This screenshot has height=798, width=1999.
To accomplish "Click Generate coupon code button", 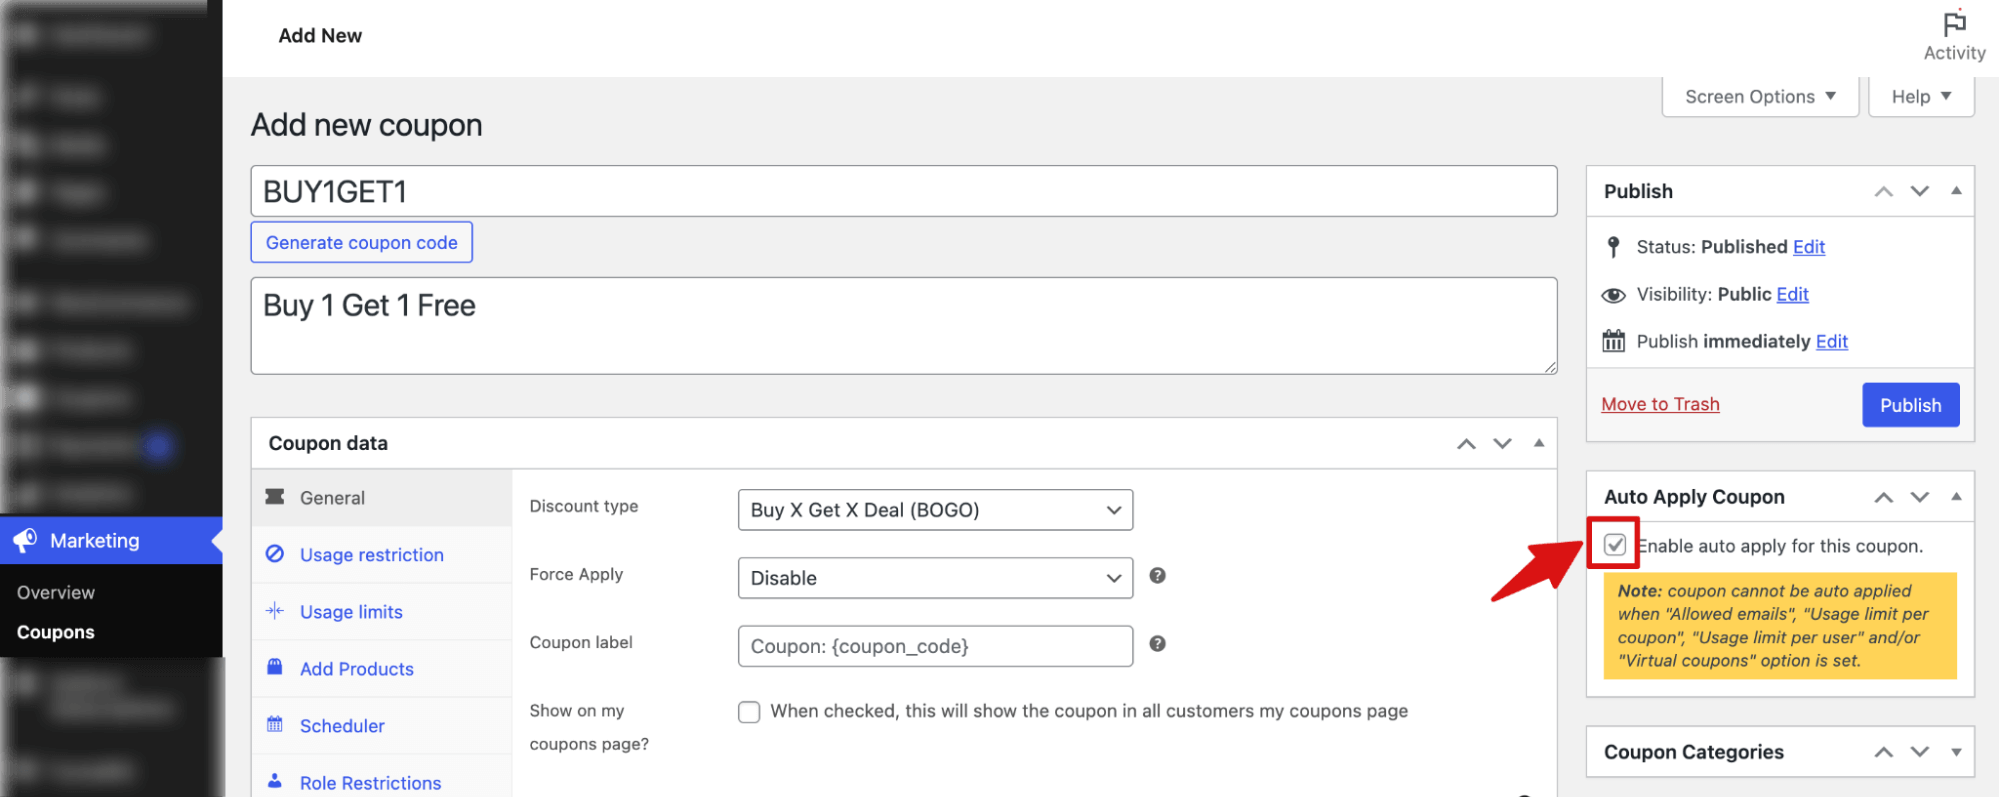I will click(361, 242).
